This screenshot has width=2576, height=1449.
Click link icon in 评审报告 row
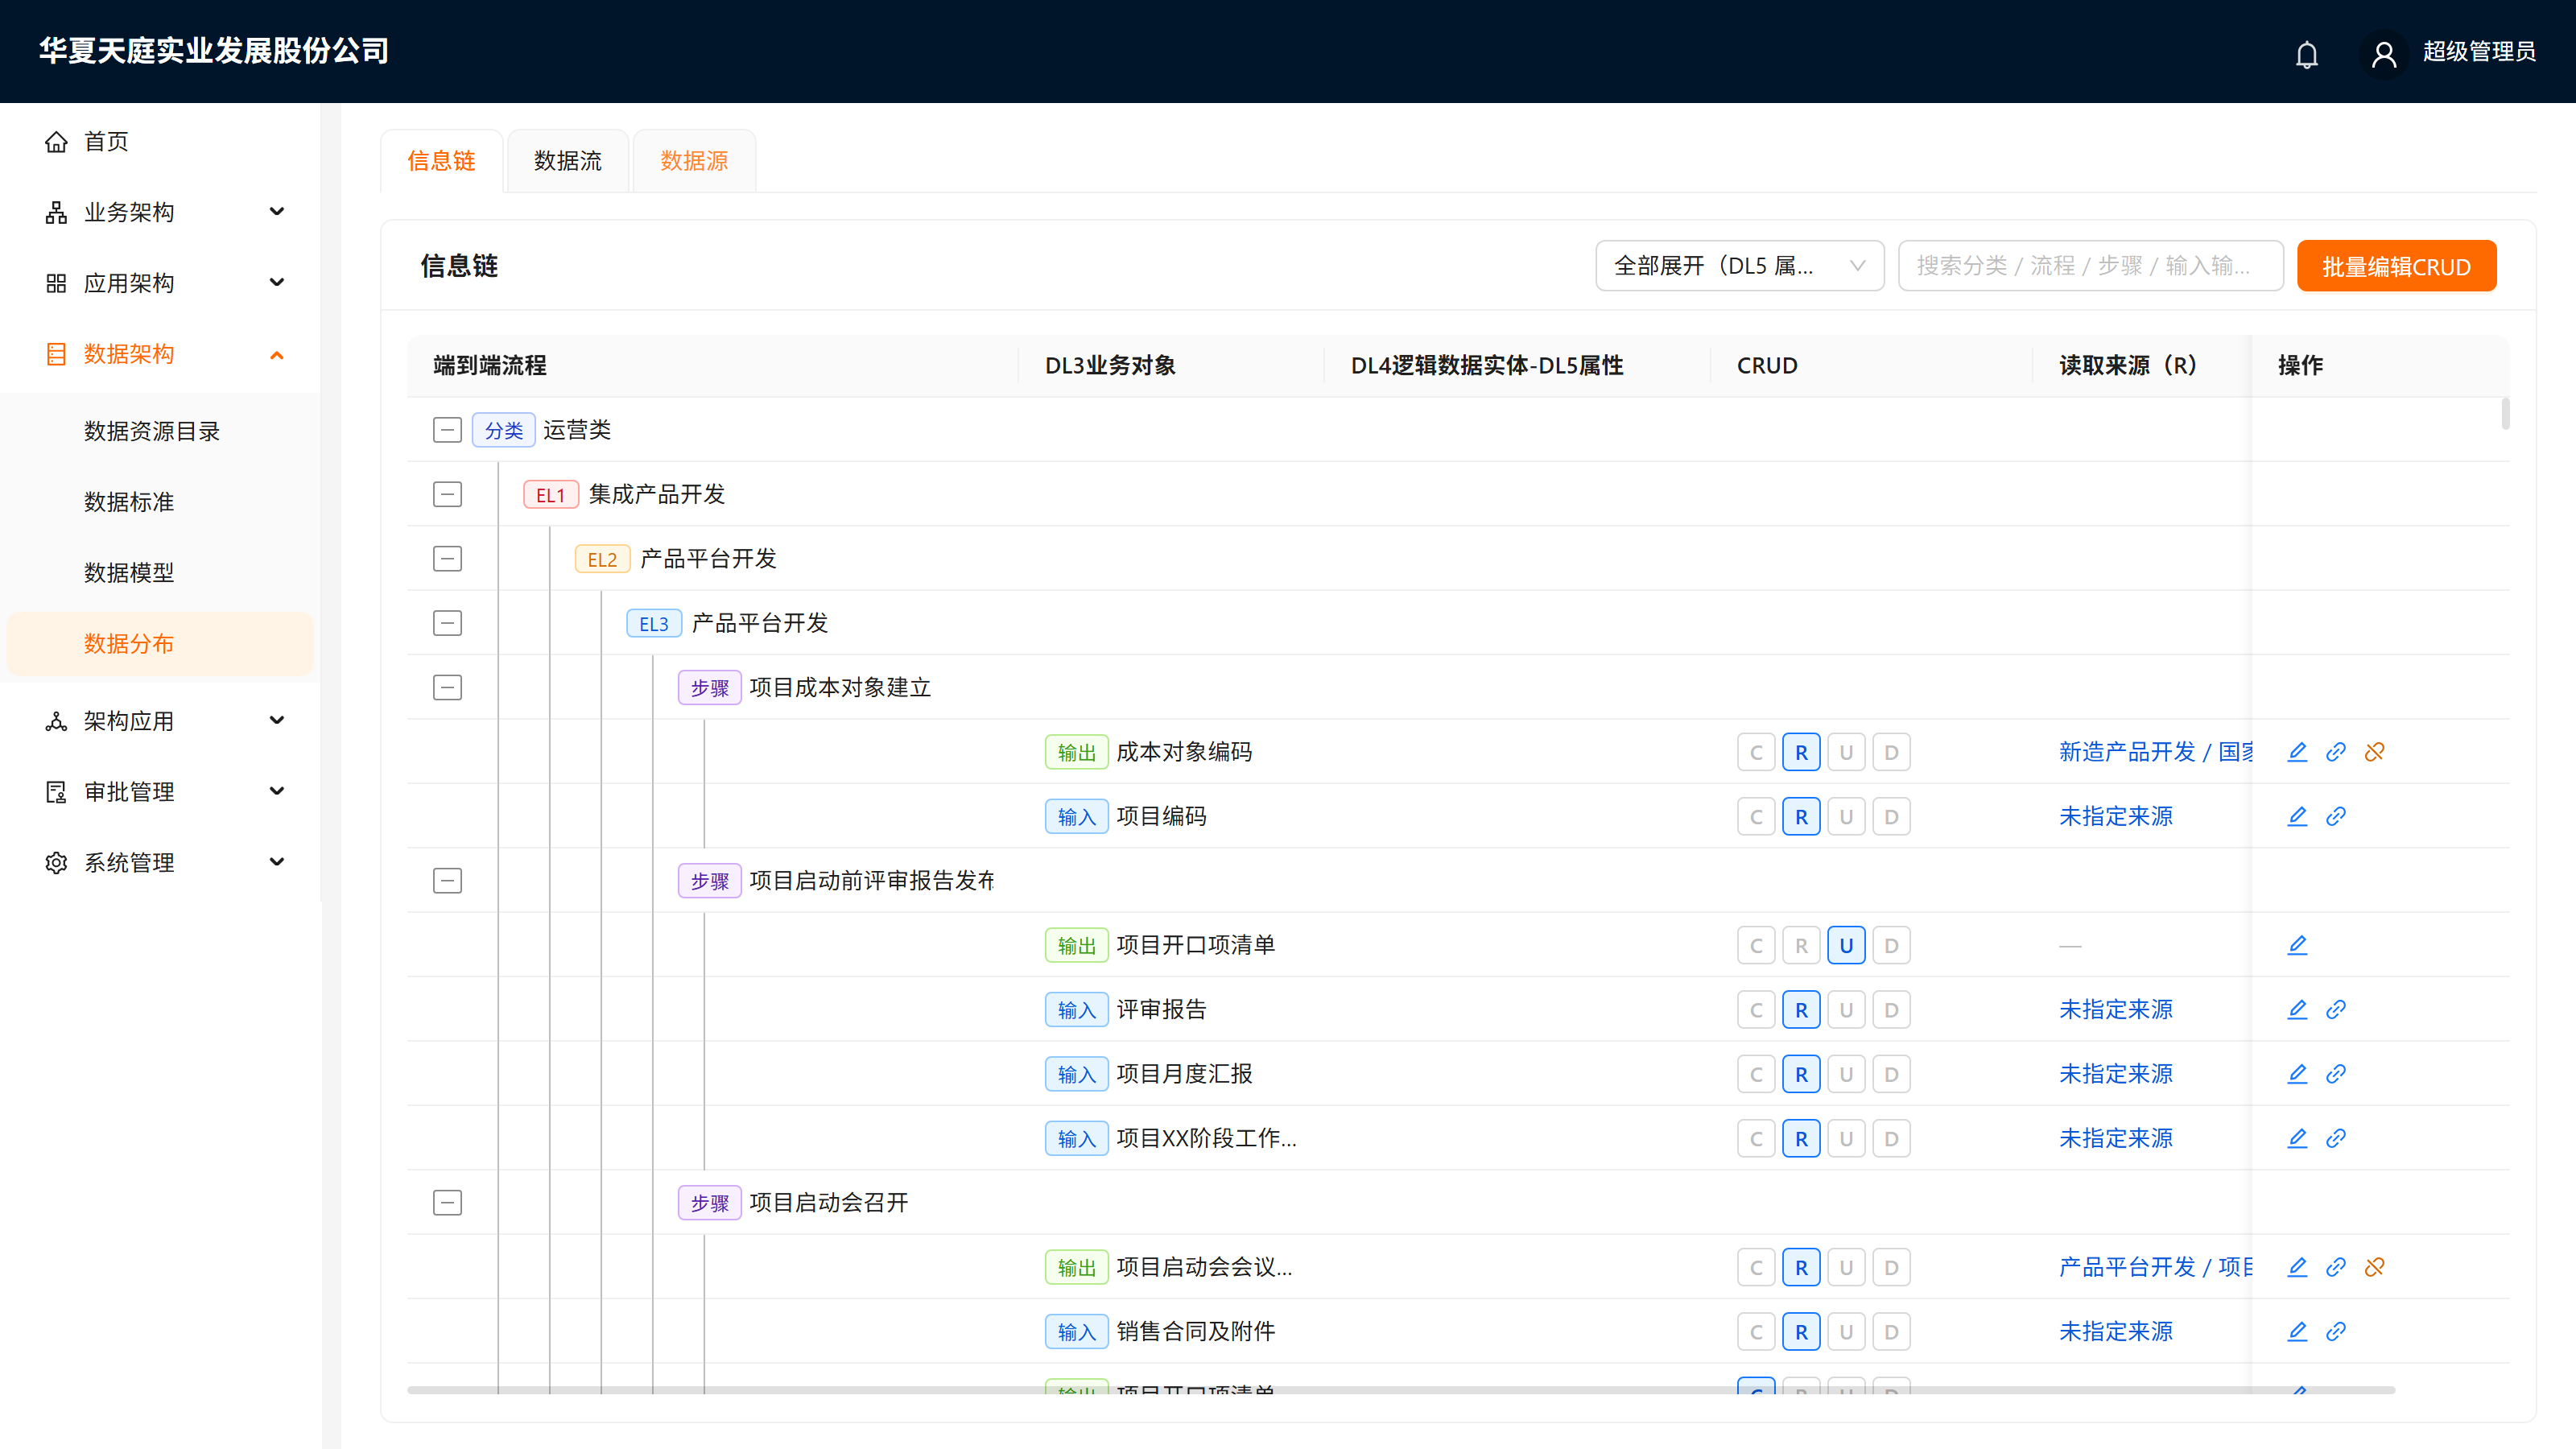pyautogui.click(x=2336, y=1009)
